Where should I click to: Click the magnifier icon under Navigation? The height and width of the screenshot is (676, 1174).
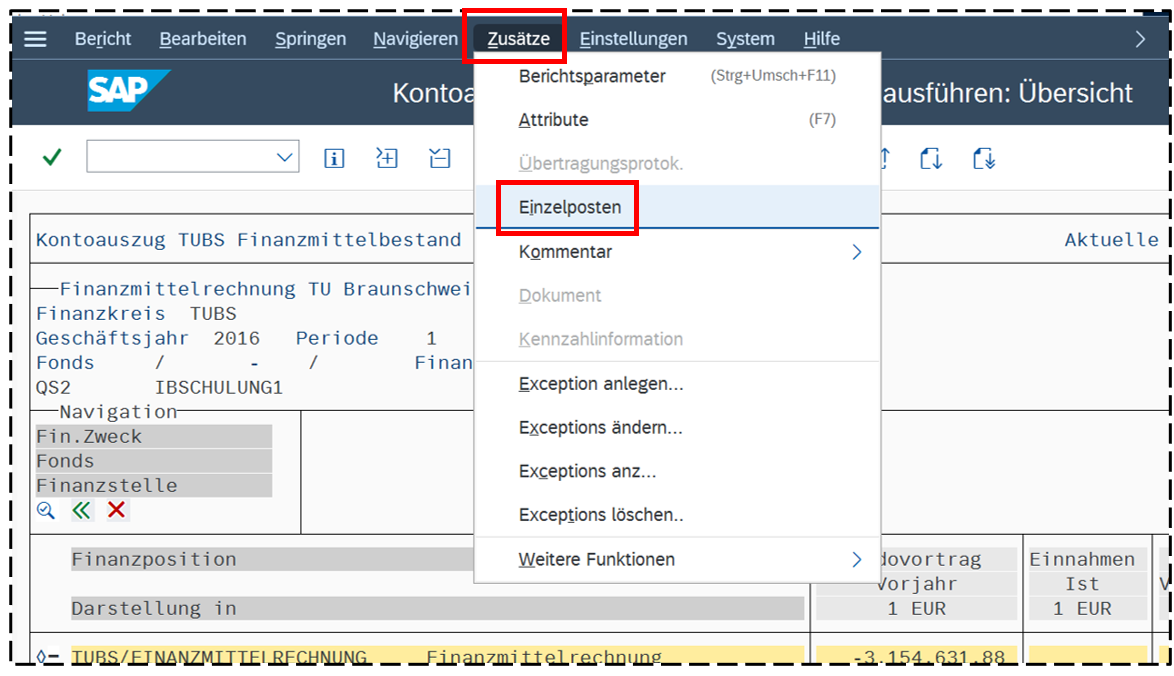coord(46,511)
